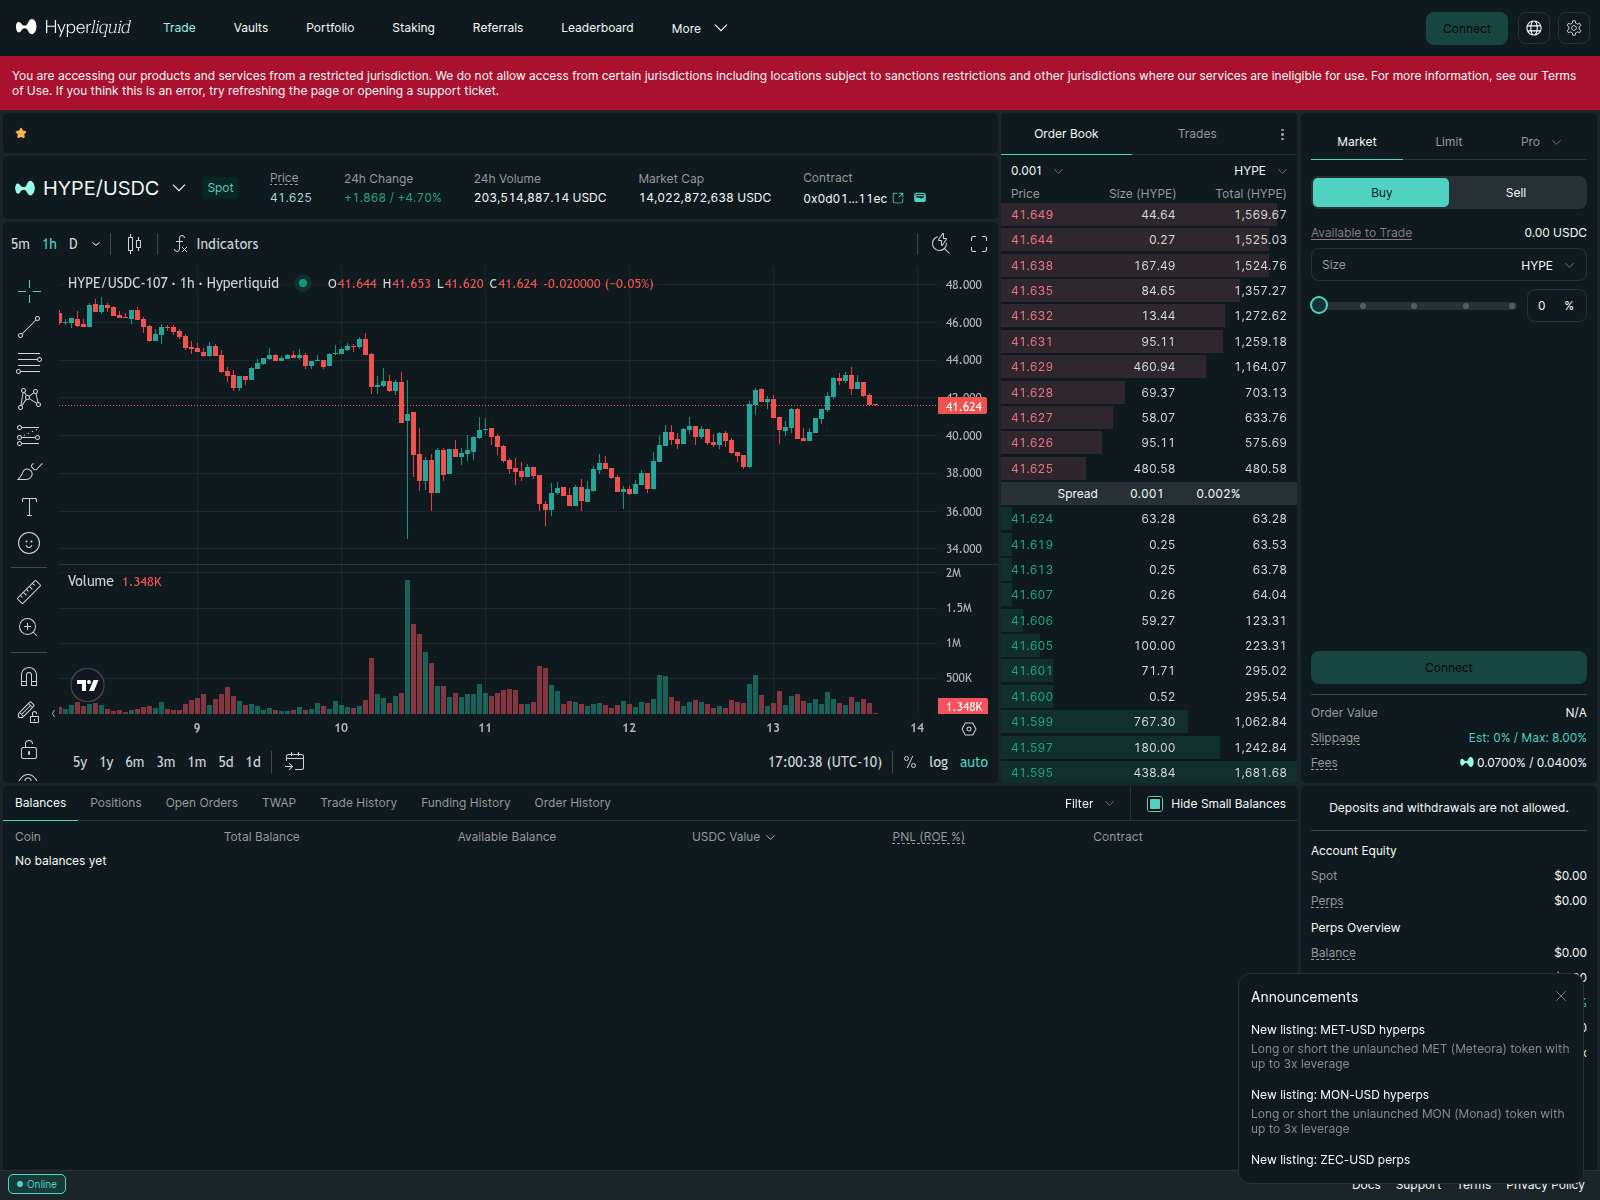Select the 5m chart interval

pos(20,244)
